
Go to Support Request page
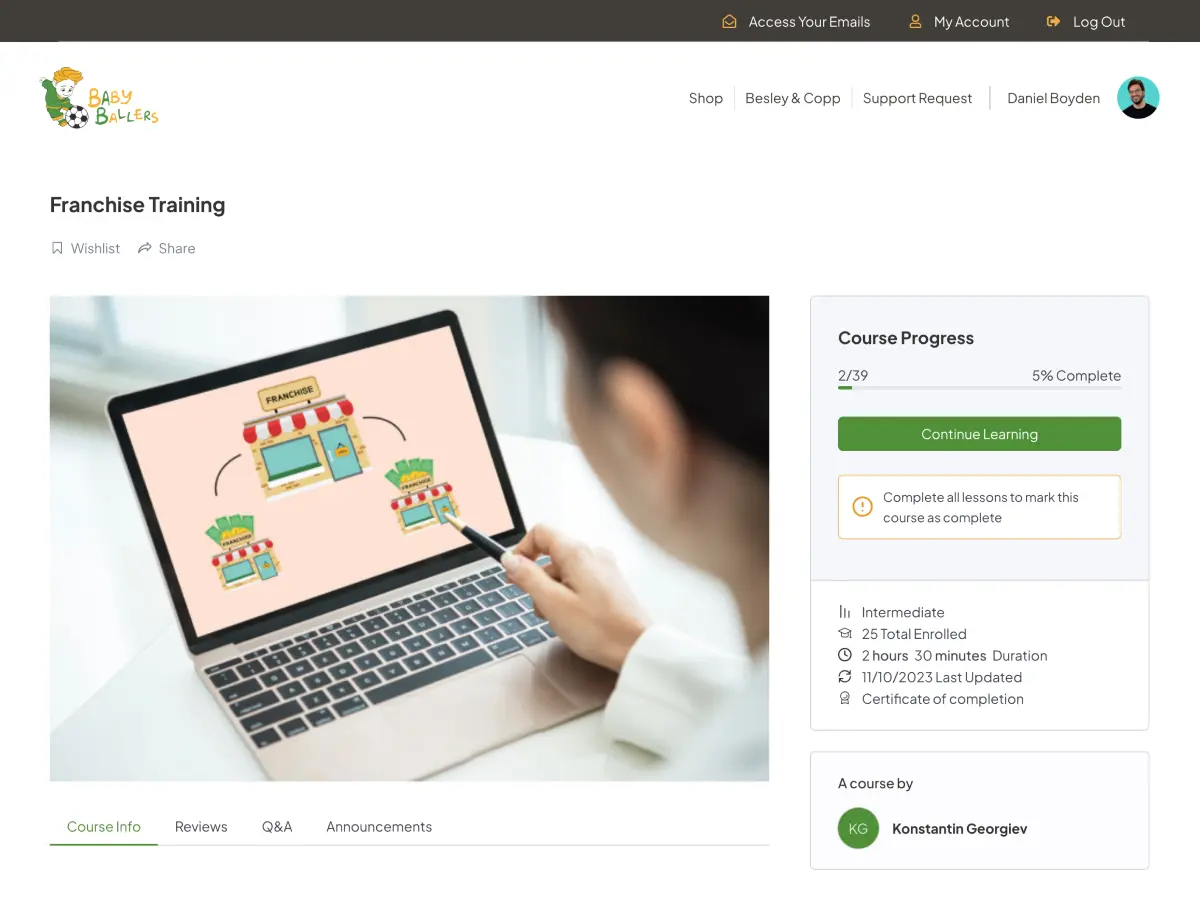click(917, 98)
